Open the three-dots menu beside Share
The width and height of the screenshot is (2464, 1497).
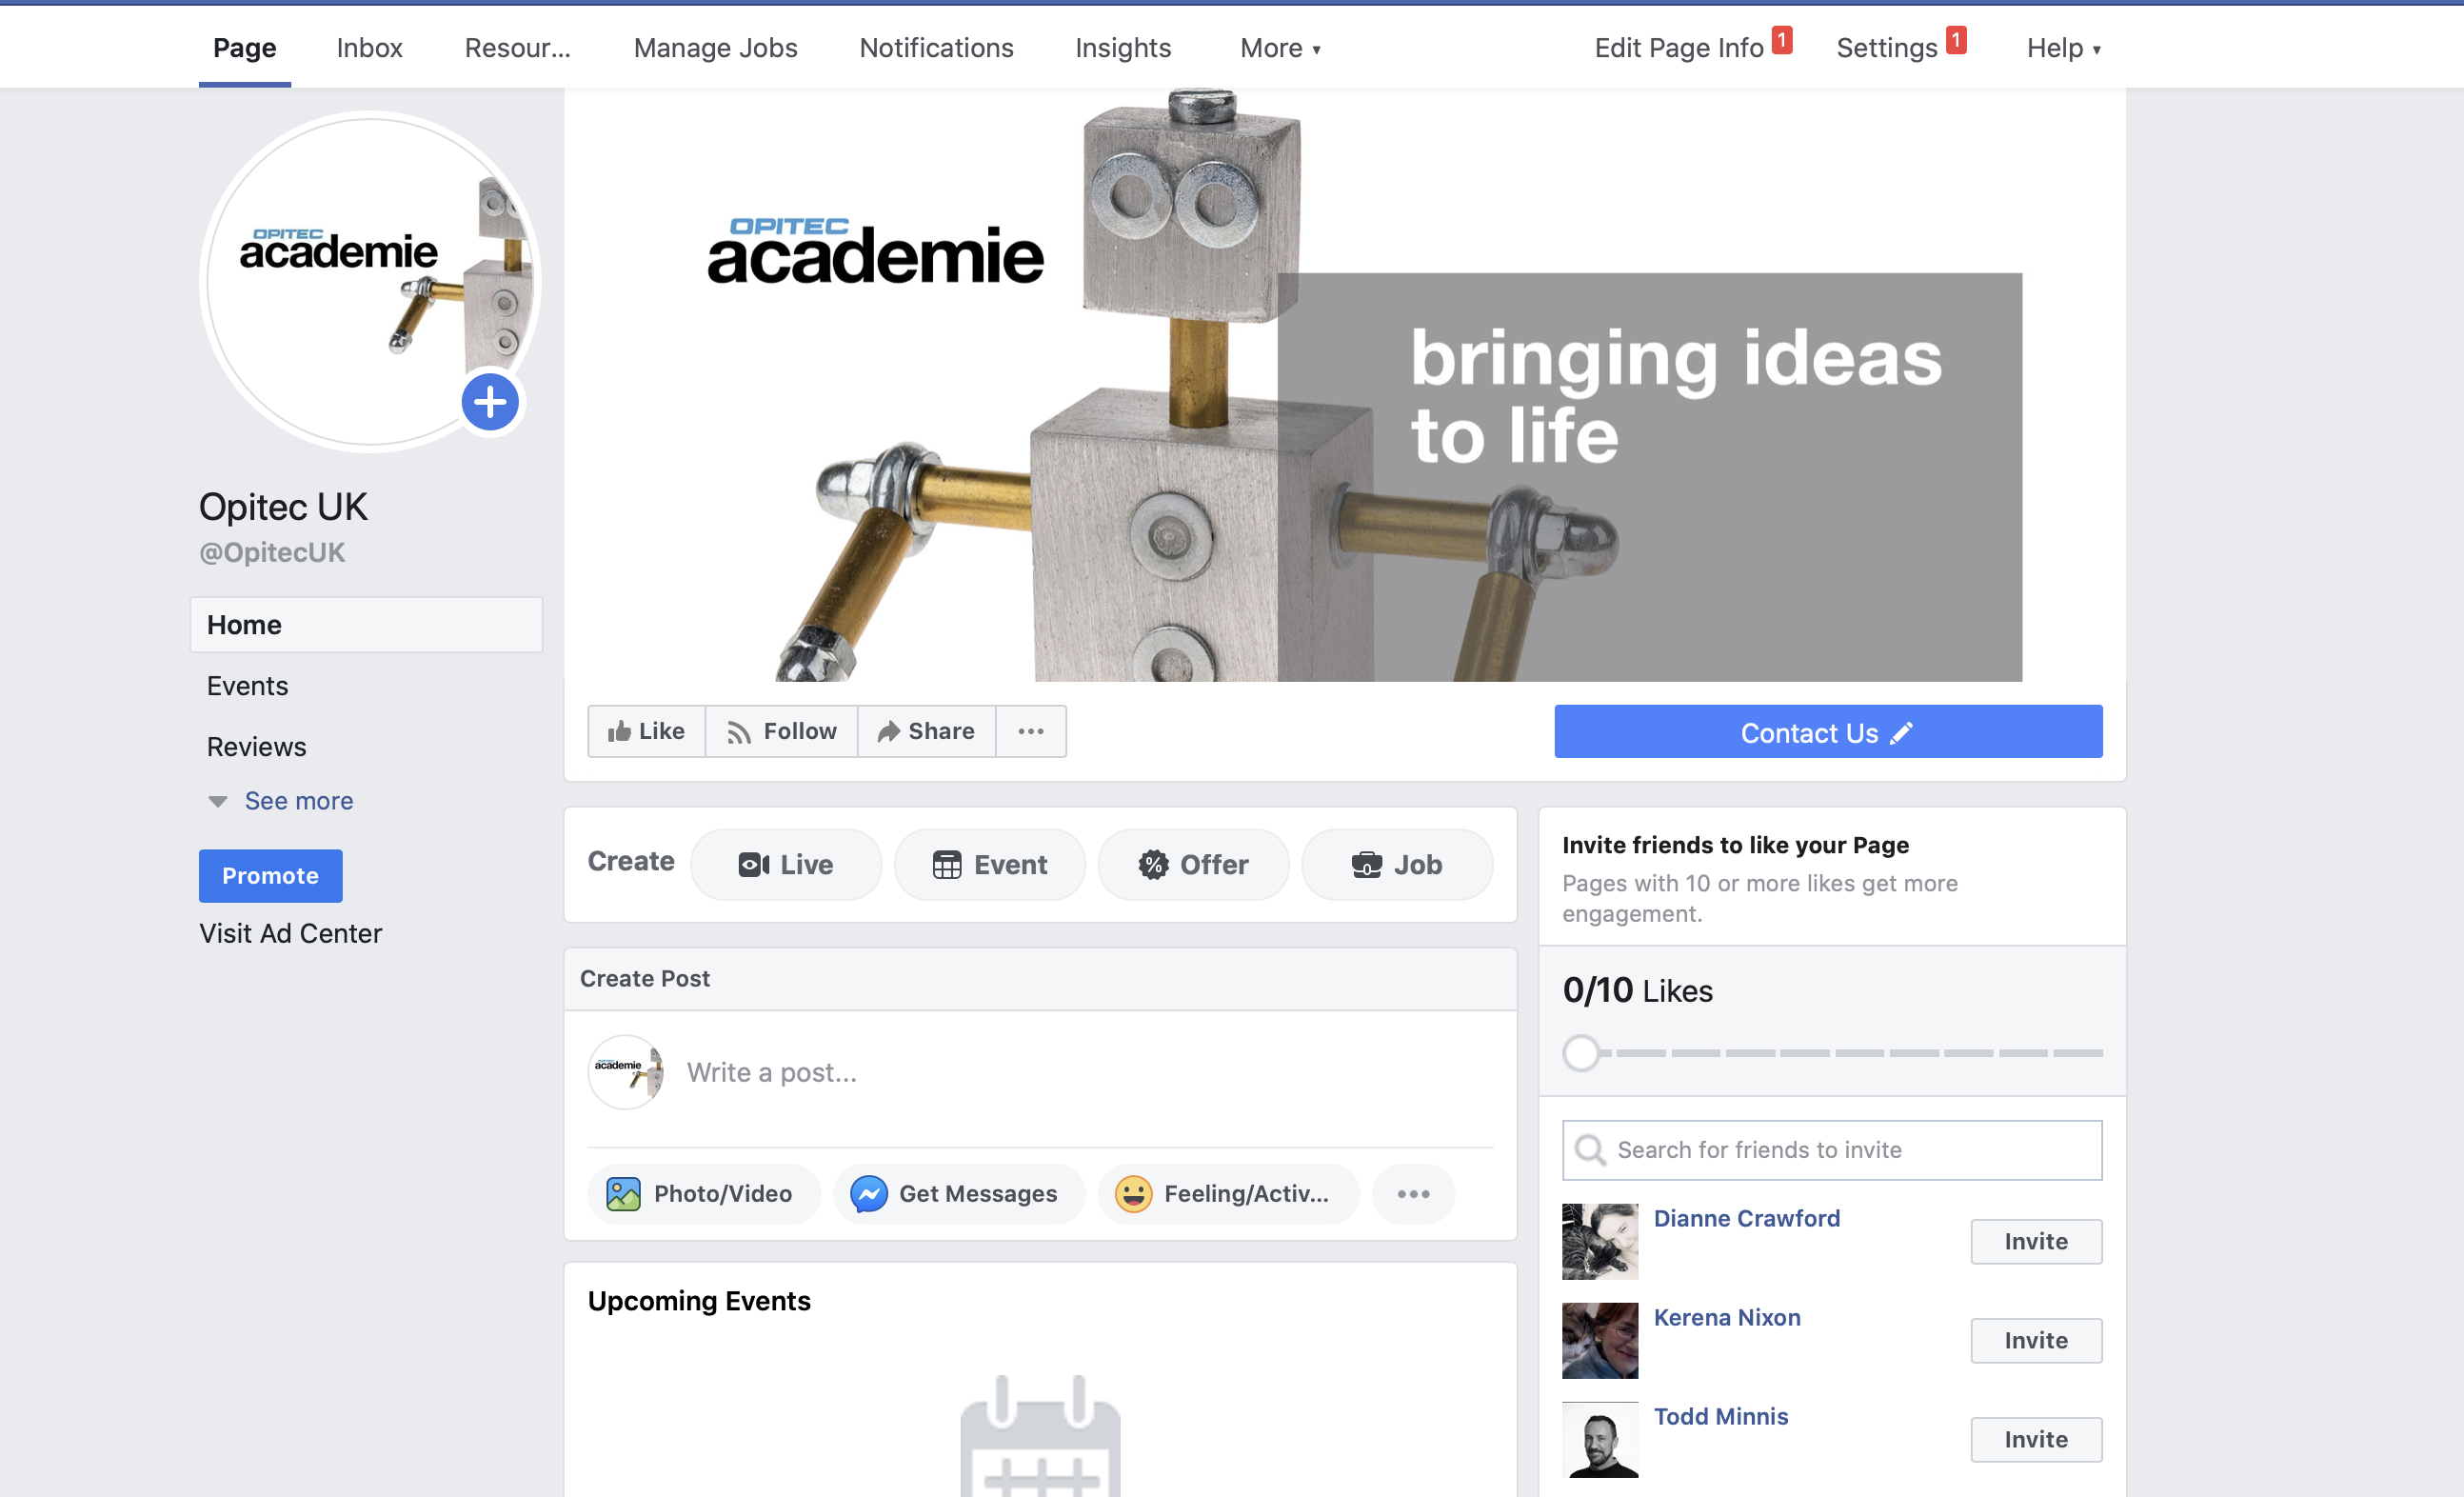[1031, 731]
